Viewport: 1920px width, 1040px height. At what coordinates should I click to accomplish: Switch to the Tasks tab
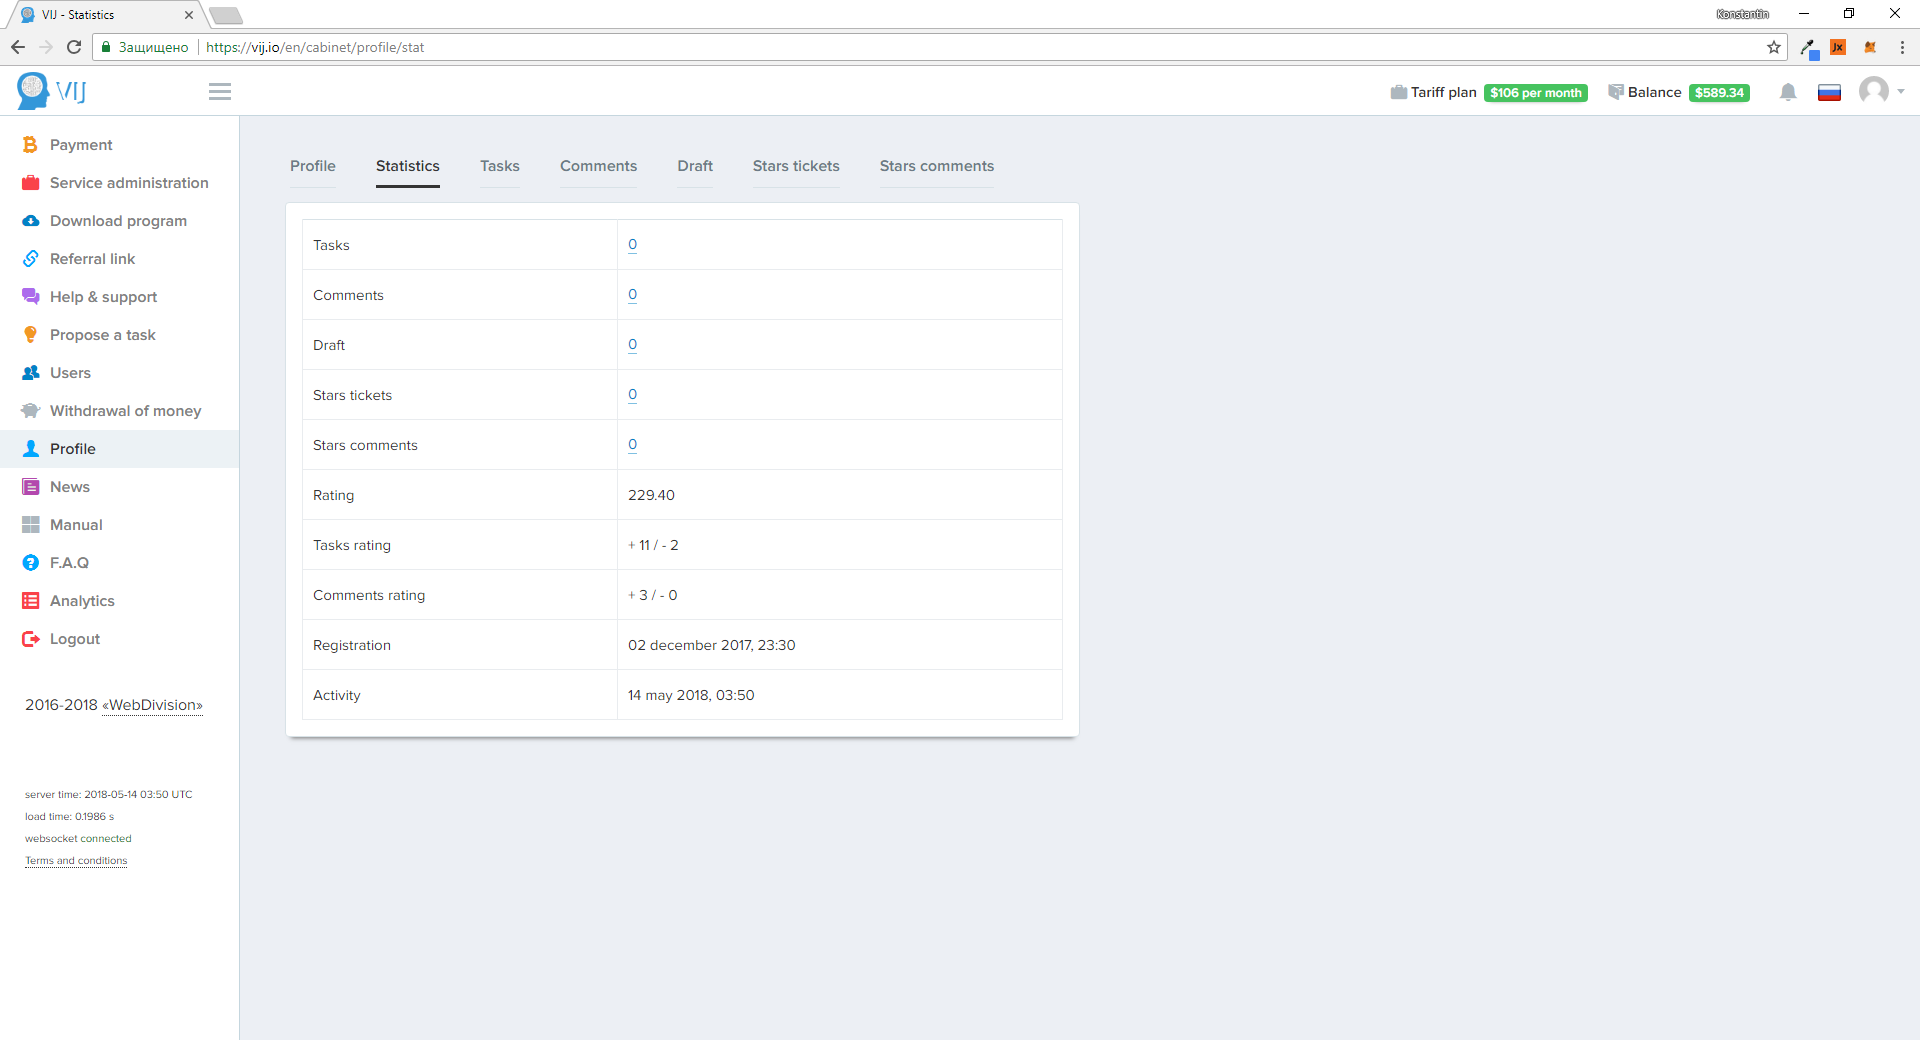(499, 166)
